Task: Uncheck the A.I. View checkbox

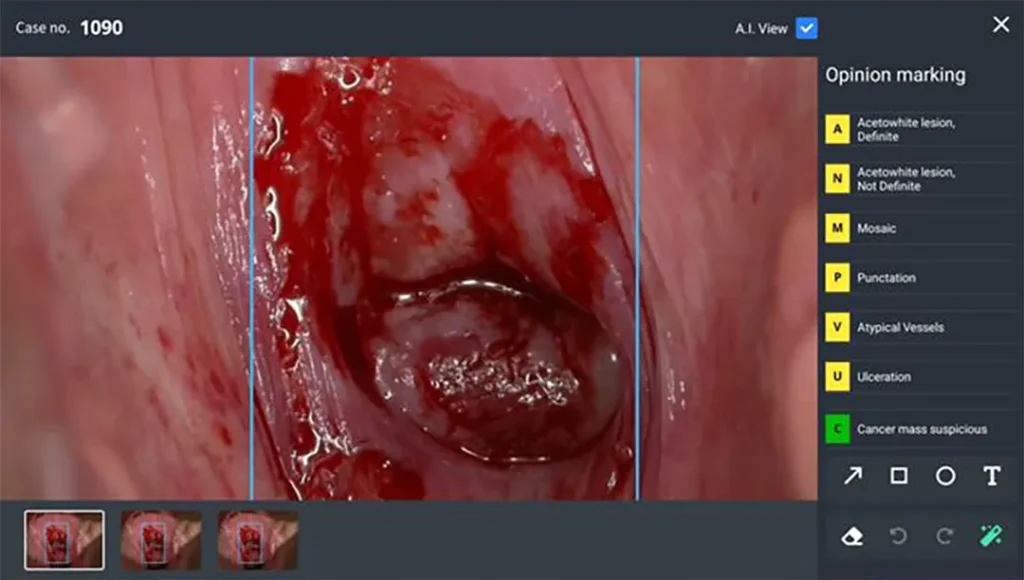Action: tap(806, 28)
